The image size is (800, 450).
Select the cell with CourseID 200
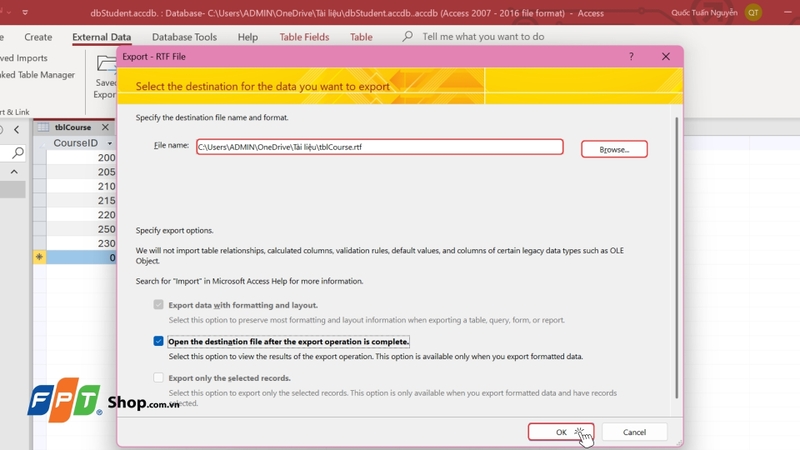pos(82,158)
